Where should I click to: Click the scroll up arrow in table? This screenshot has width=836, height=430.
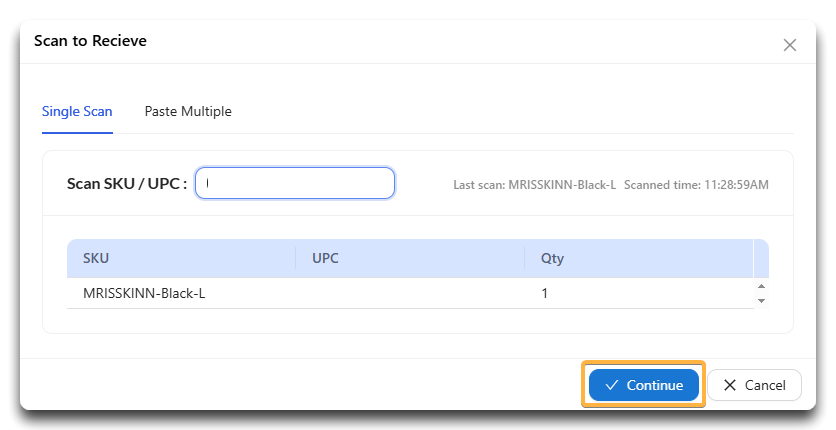click(761, 286)
